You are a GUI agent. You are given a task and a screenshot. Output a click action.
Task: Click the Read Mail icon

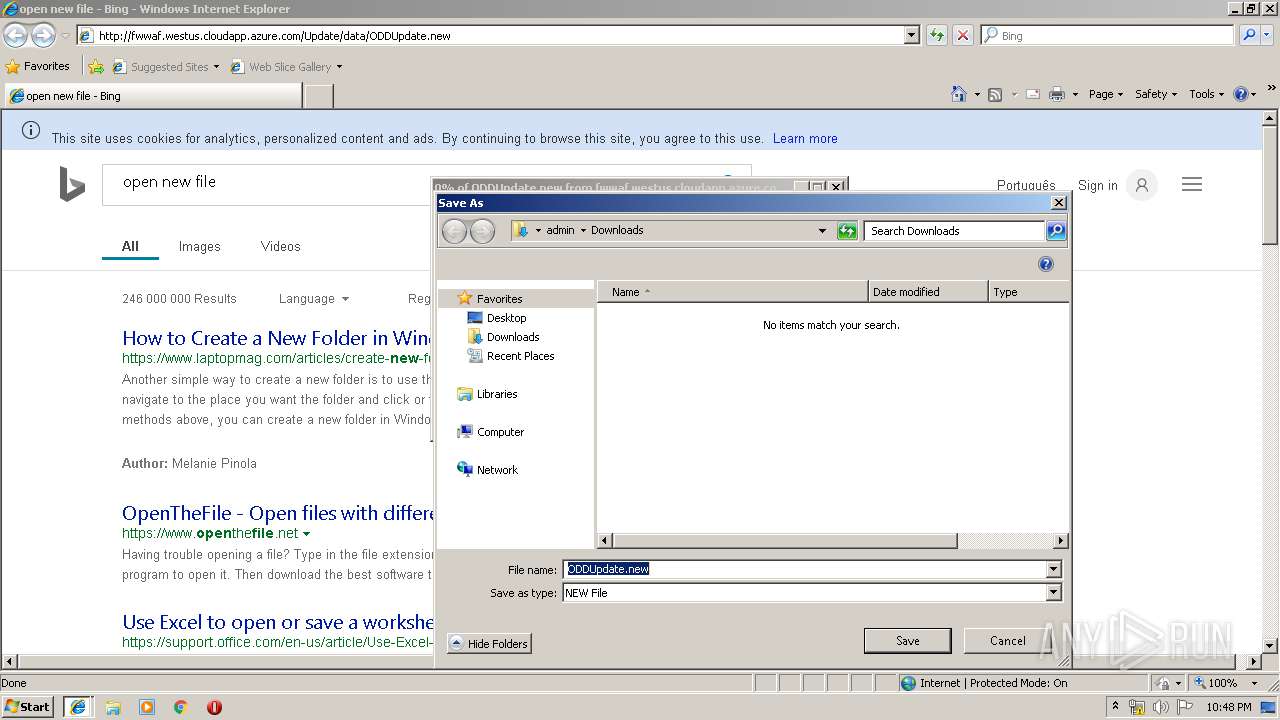[1032, 94]
